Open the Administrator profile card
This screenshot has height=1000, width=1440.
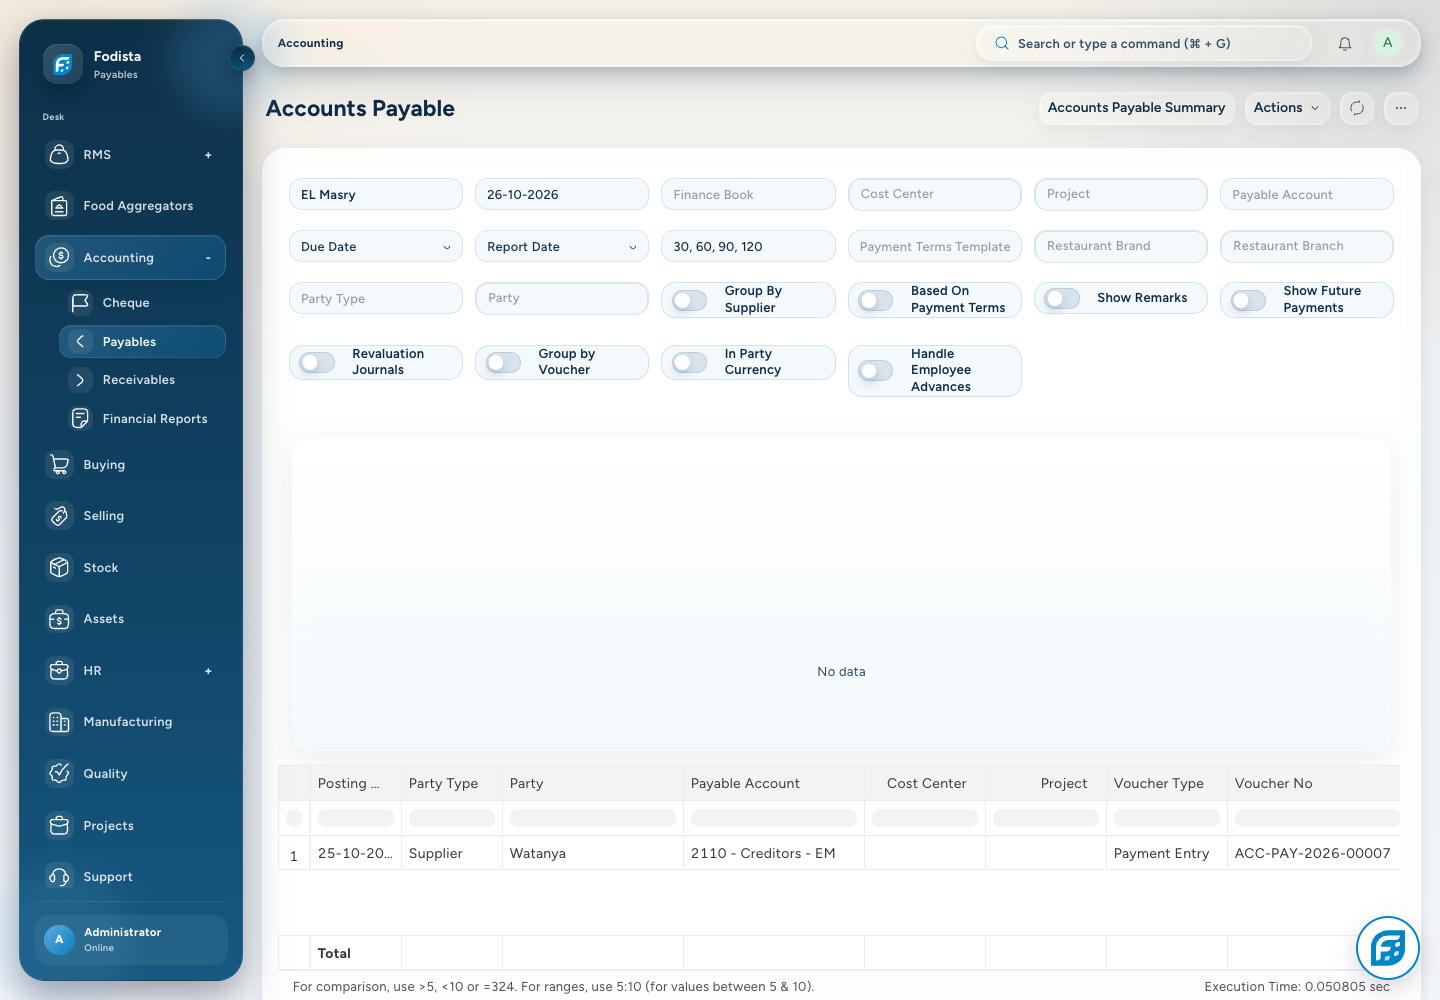(131, 940)
